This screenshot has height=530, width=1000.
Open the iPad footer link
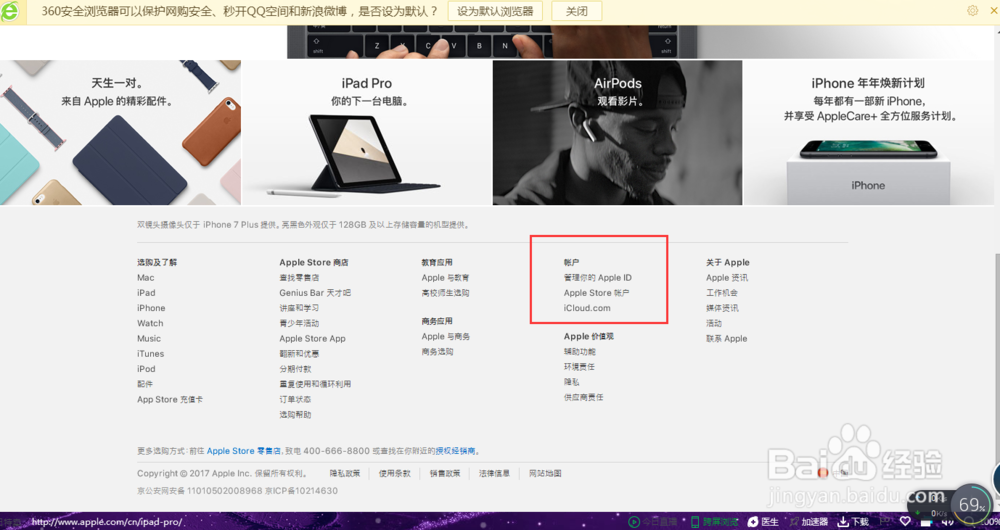(146, 293)
